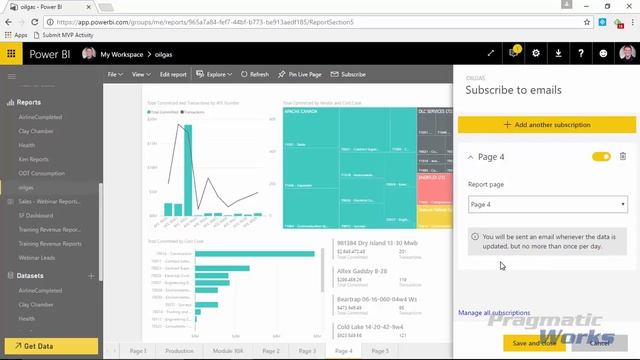Open the Report page dropdown showing Page 4

[547, 204]
